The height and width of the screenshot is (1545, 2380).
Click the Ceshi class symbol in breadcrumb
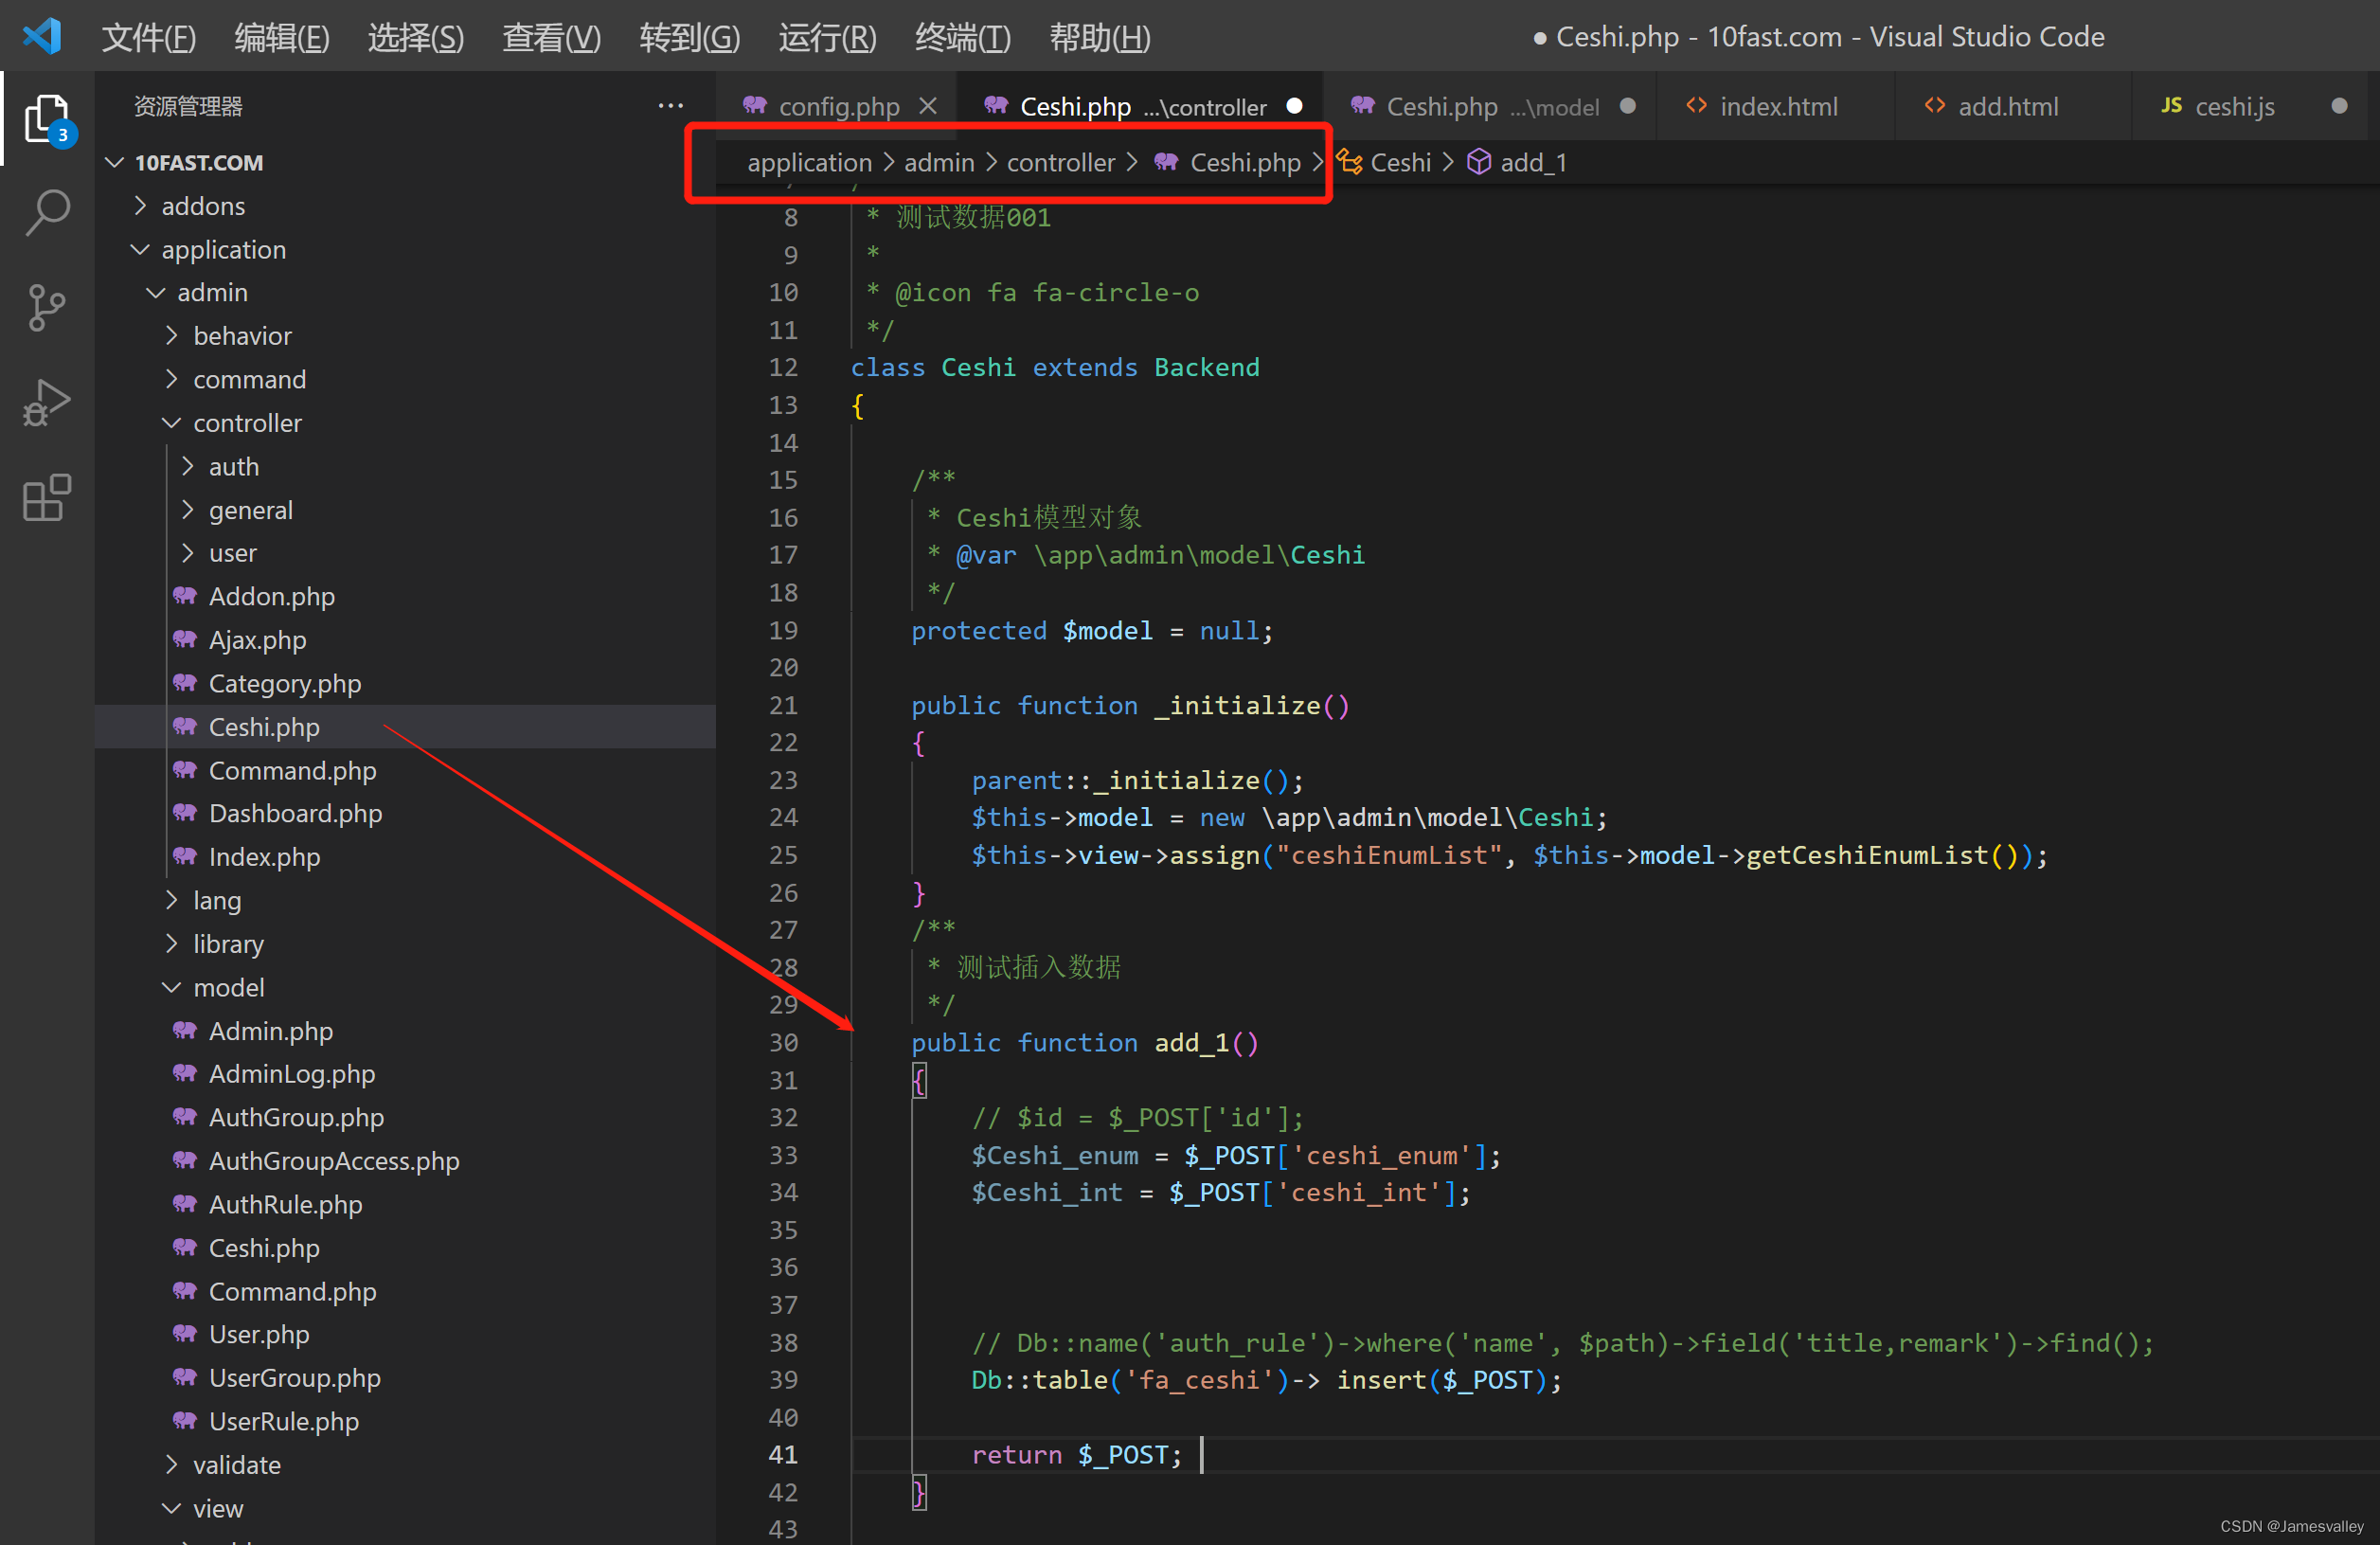tap(1400, 162)
